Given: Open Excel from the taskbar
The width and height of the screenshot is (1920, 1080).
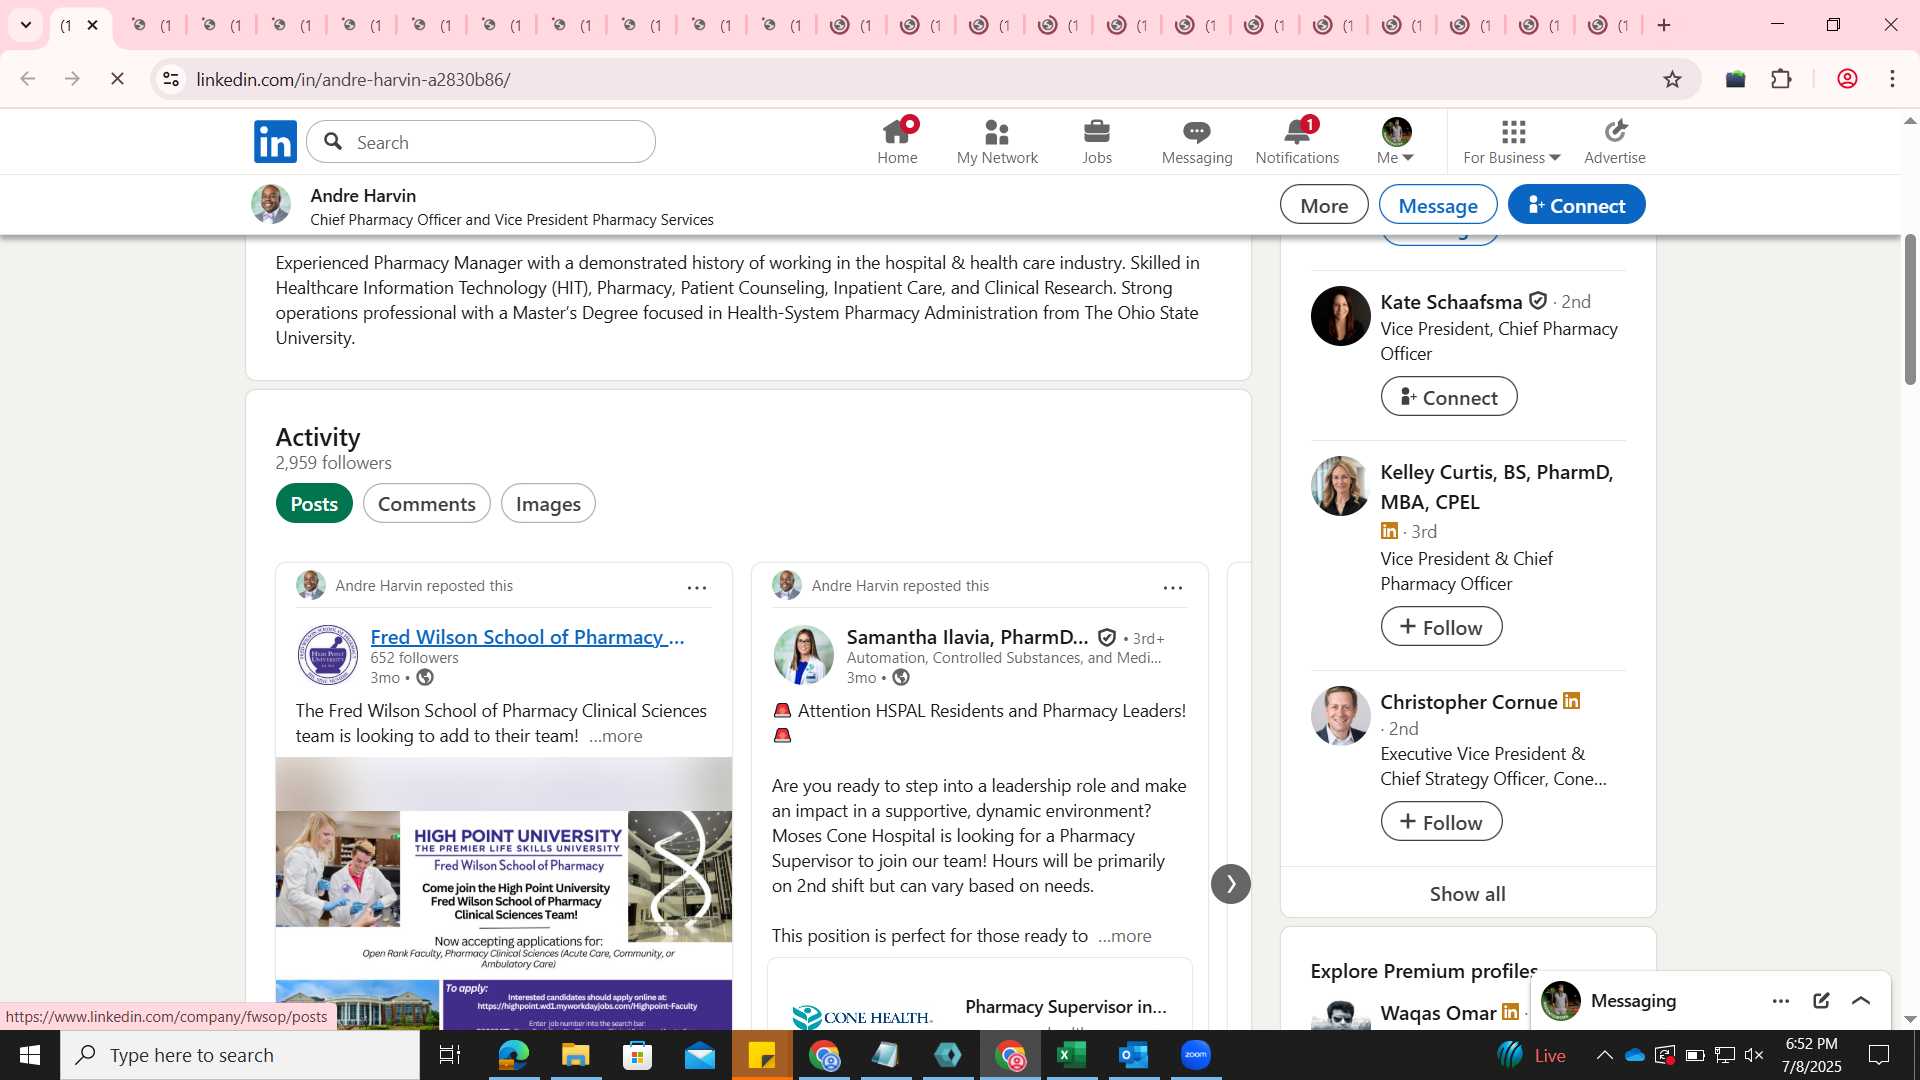Looking at the screenshot, I should click(1071, 1055).
